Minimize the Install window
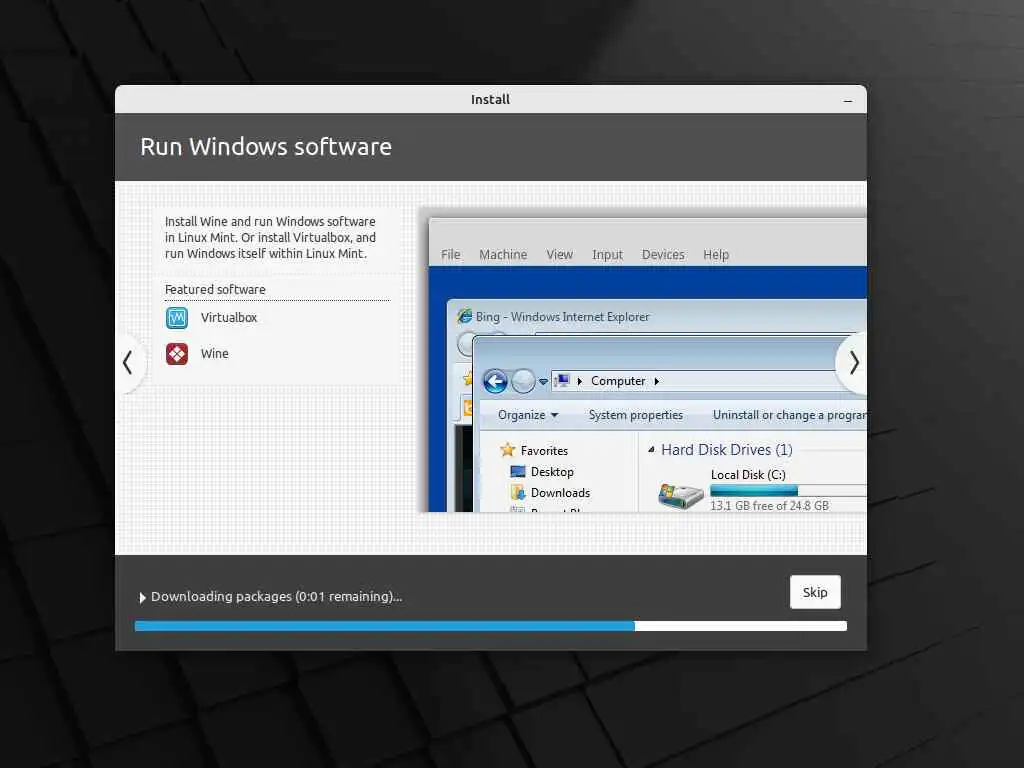The height and width of the screenshot is (768, 1024). tap(848, 101)
